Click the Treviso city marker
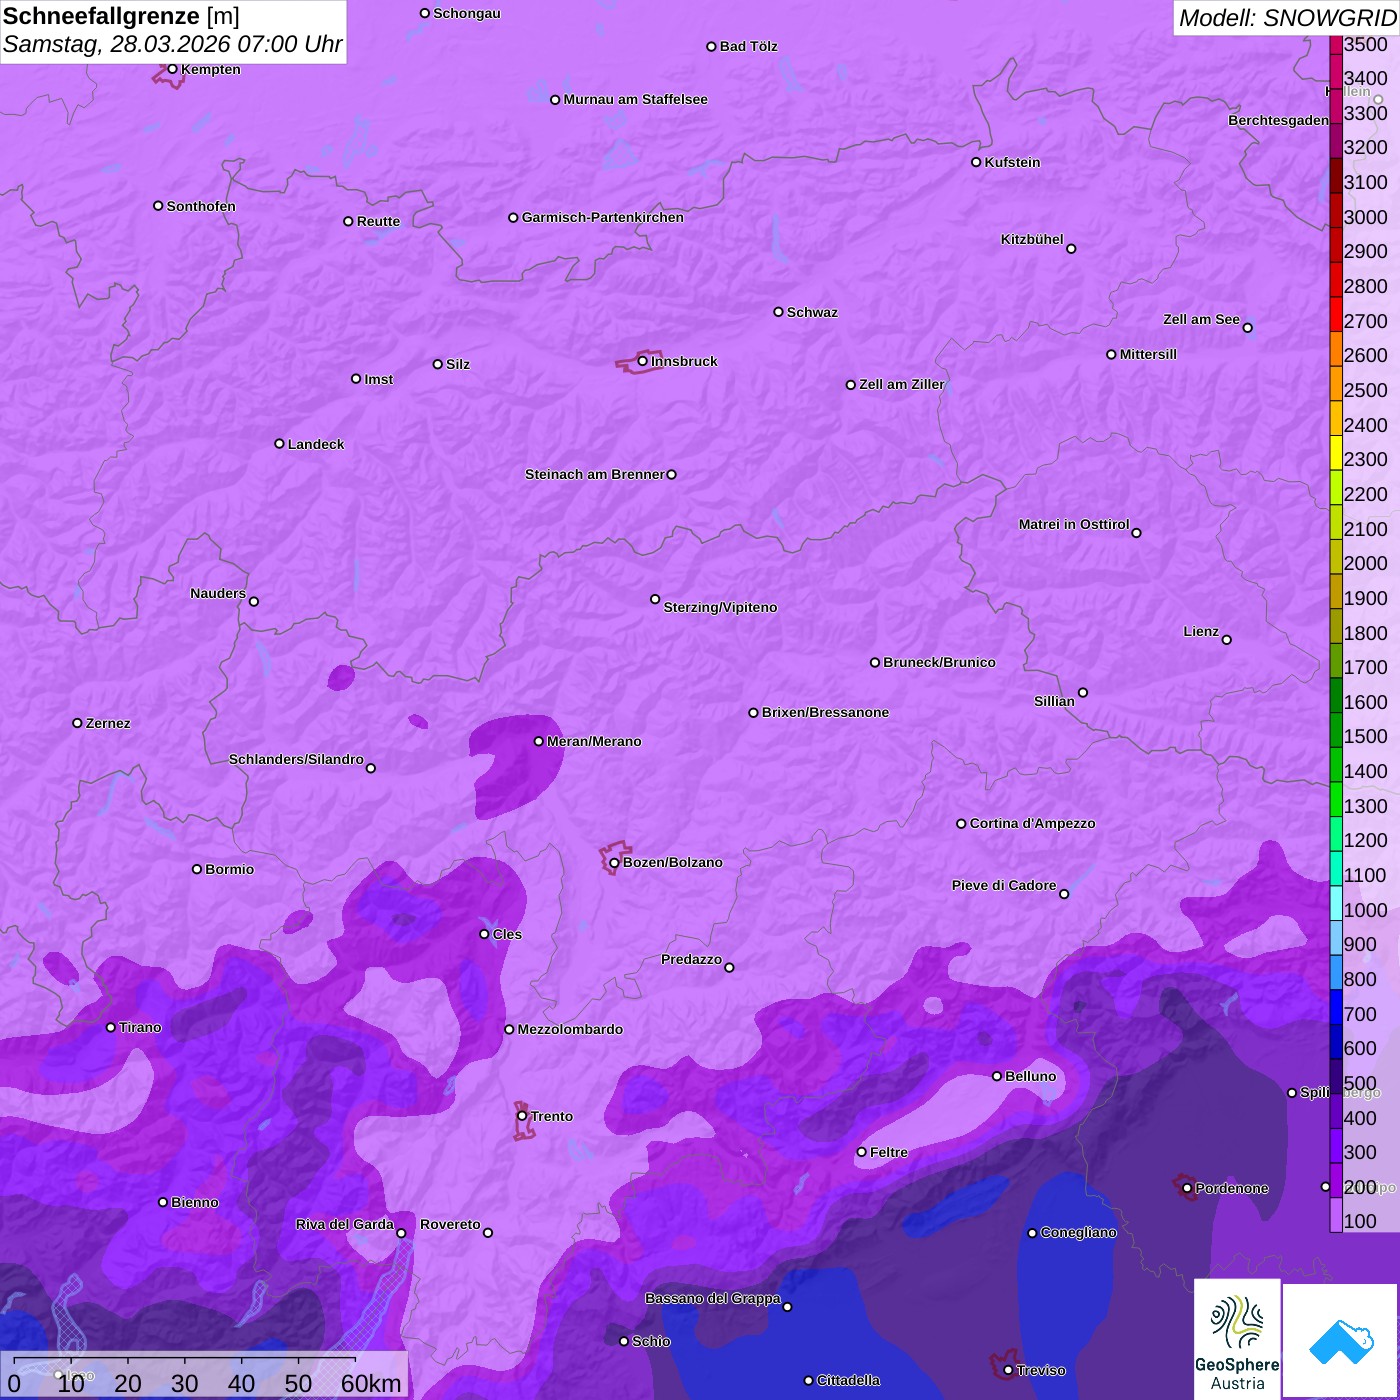 pos(1008,1370)
